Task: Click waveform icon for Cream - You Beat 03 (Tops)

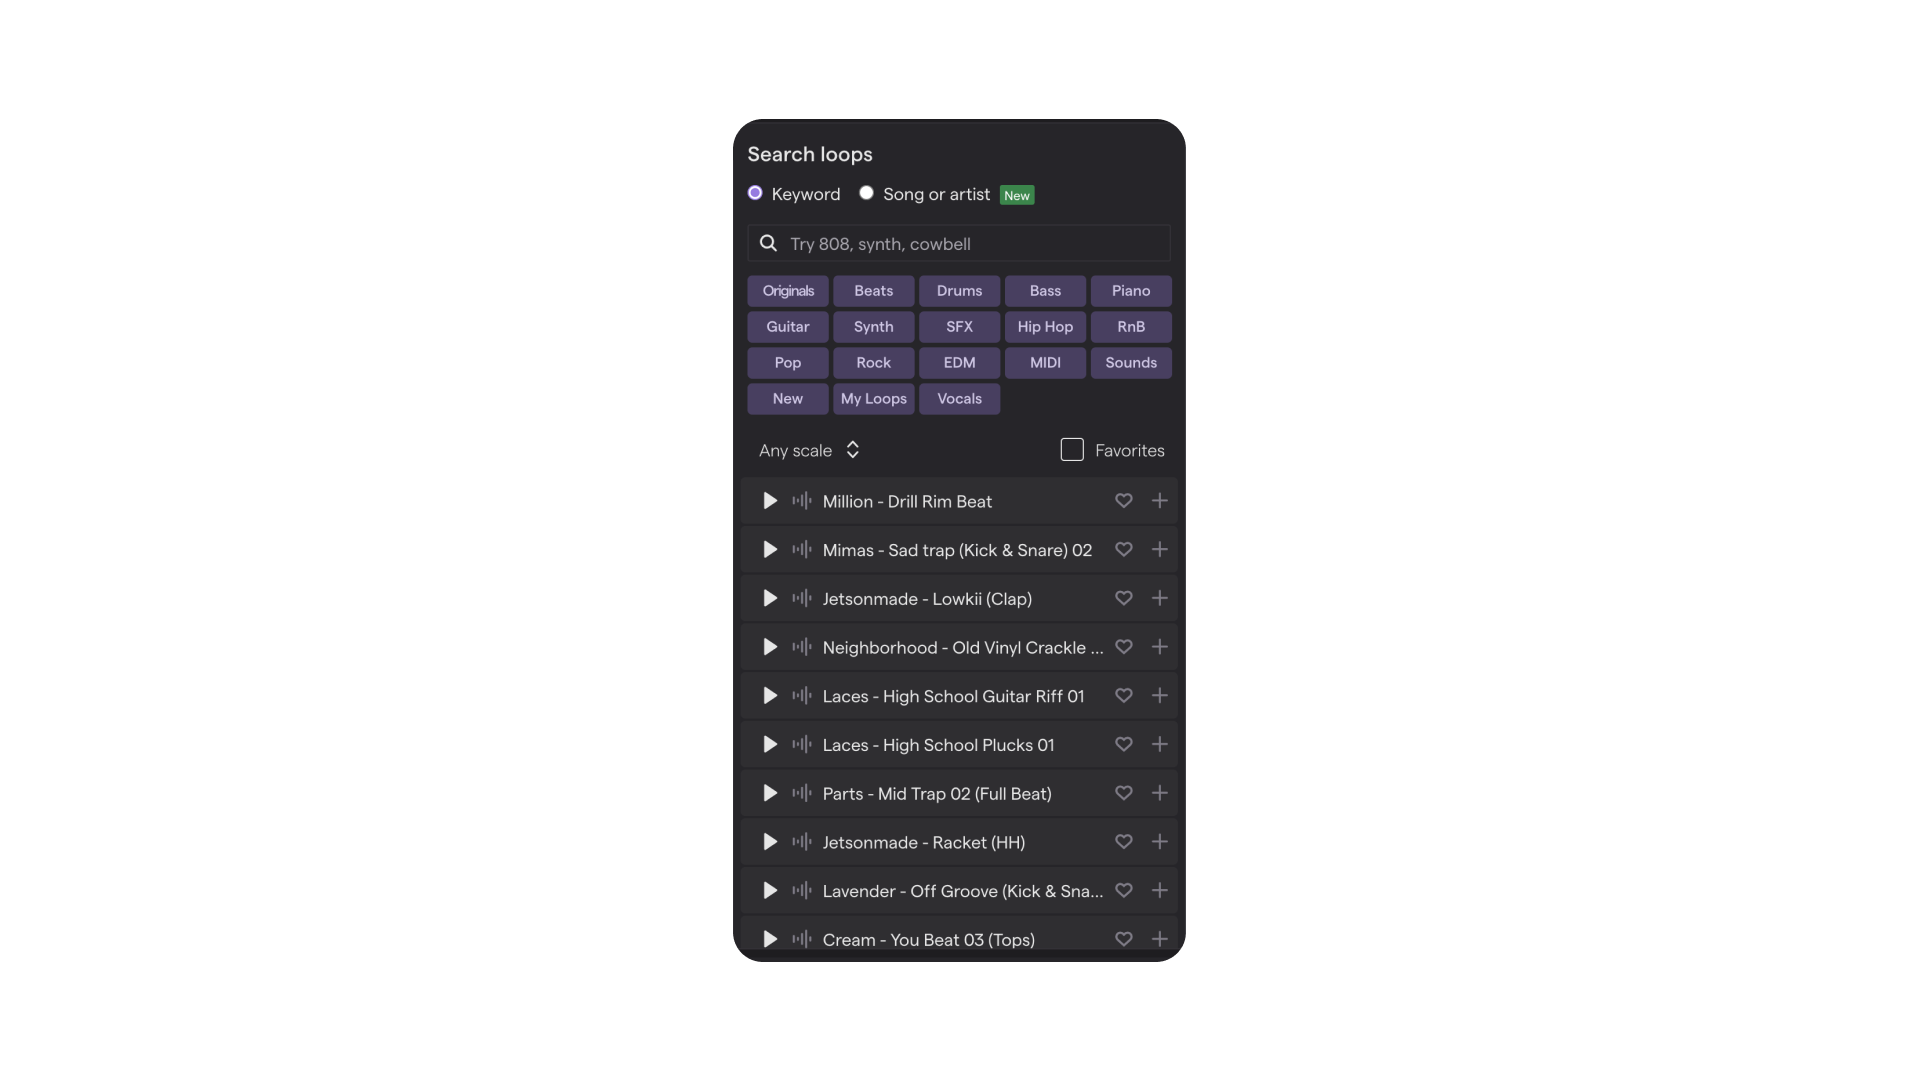Action: pyautogui.click(x=802, y=939)
